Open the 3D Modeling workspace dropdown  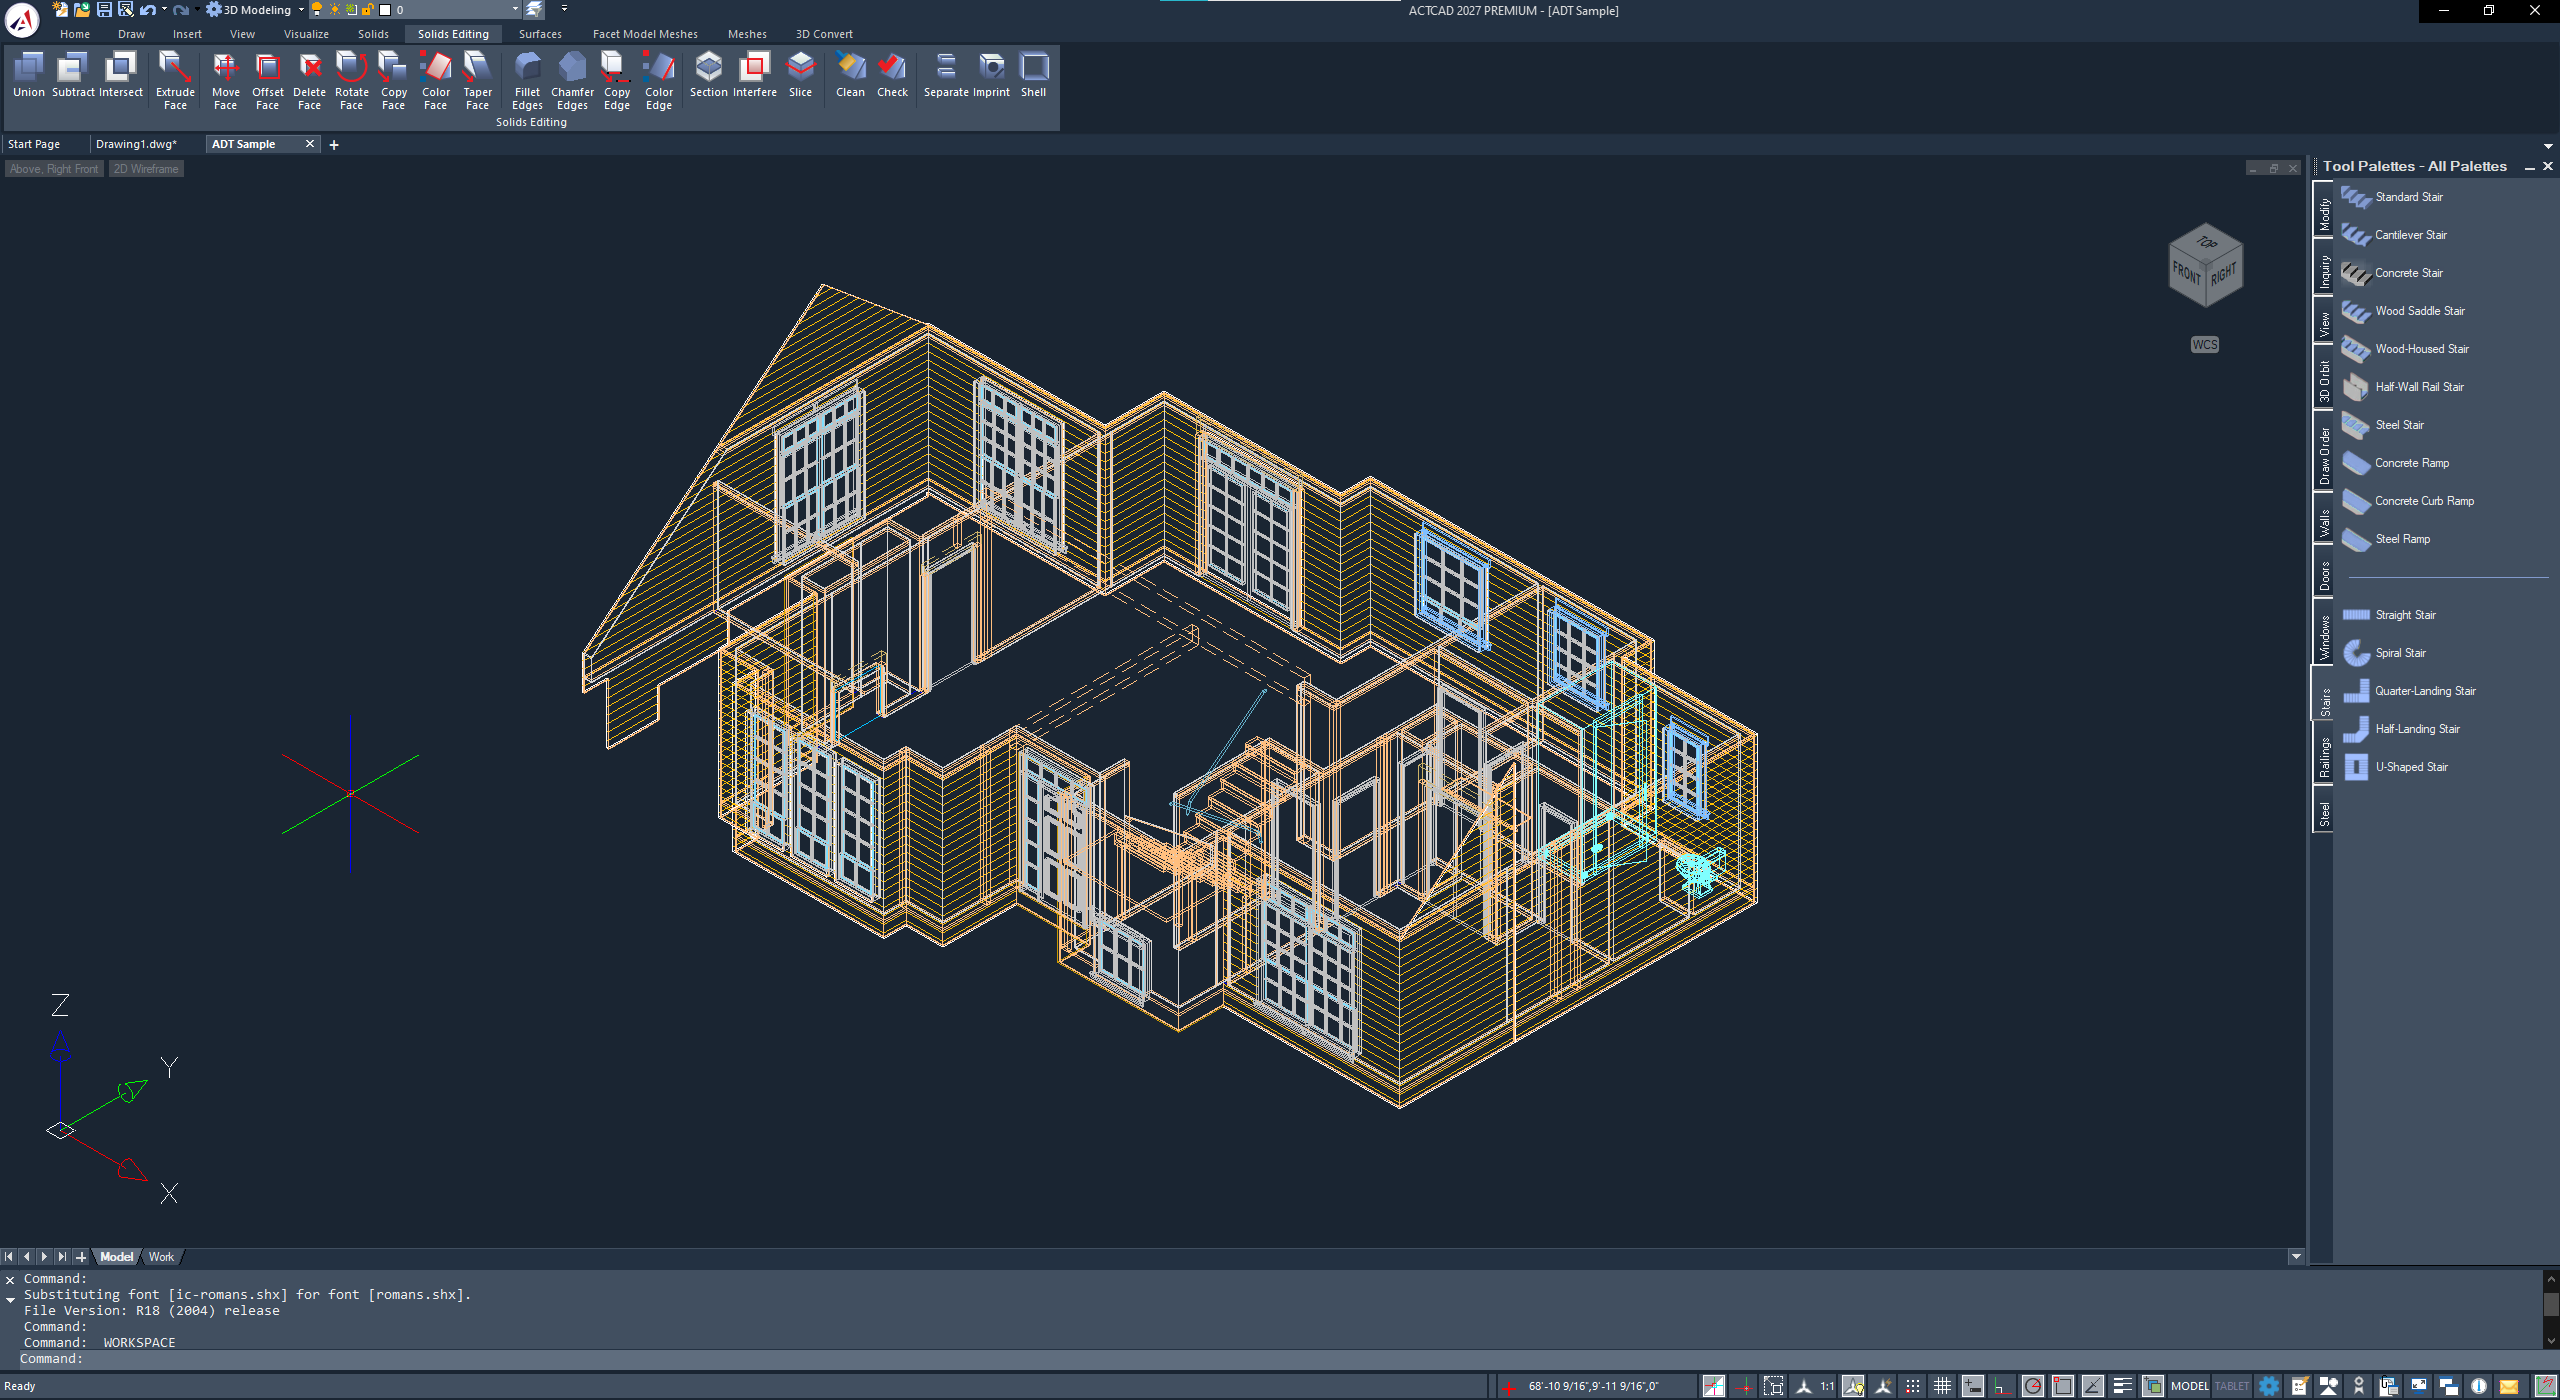(301, 10)
